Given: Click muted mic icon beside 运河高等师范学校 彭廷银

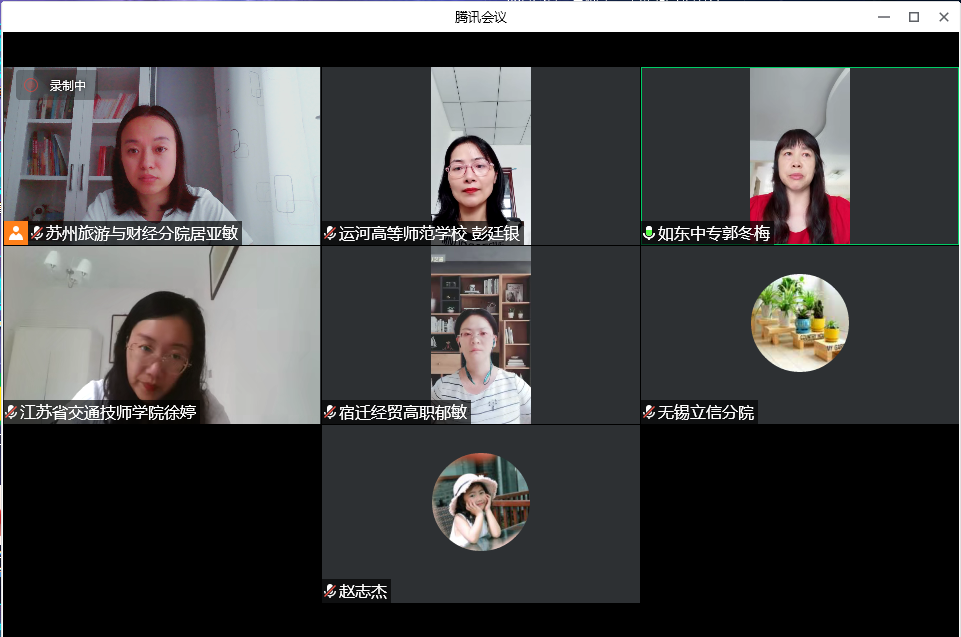Looking at the screenshot, I should [330, 233].
